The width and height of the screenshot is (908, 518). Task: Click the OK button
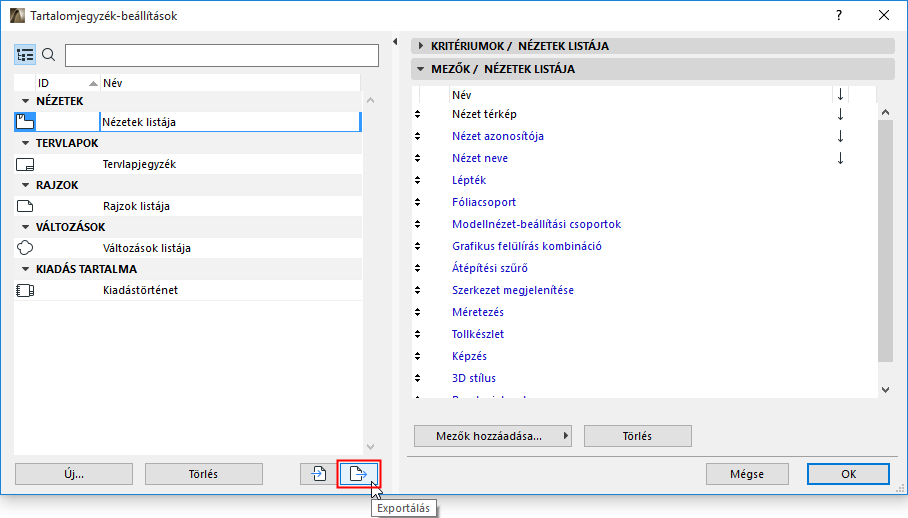point(848,474)
